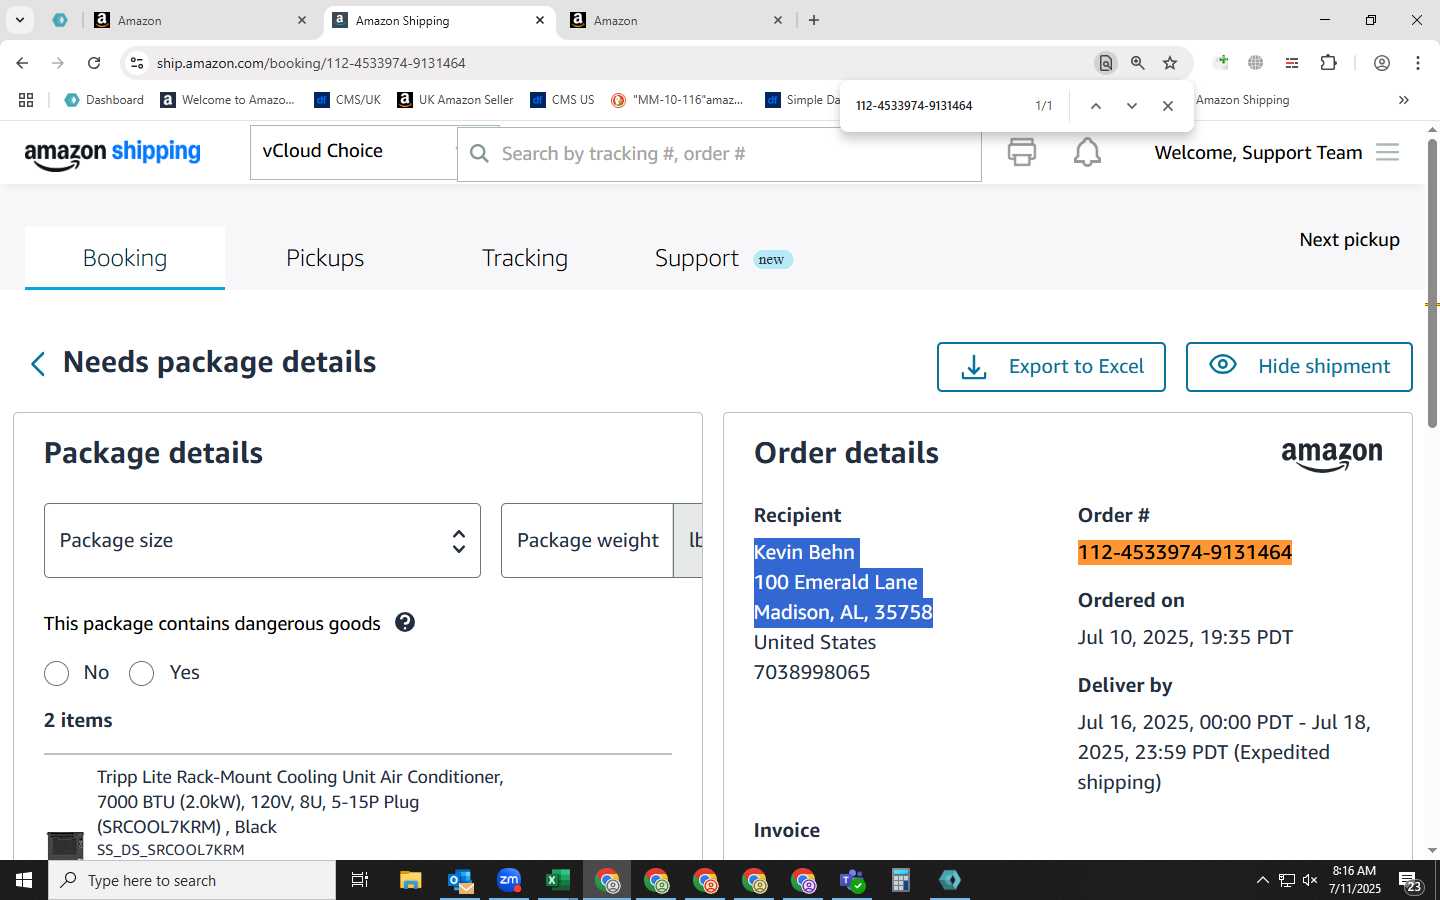This screenshot has width=1440, height=900.
Task: Open File Explorer from the taskbar
Action: click(x=411, y=880)
